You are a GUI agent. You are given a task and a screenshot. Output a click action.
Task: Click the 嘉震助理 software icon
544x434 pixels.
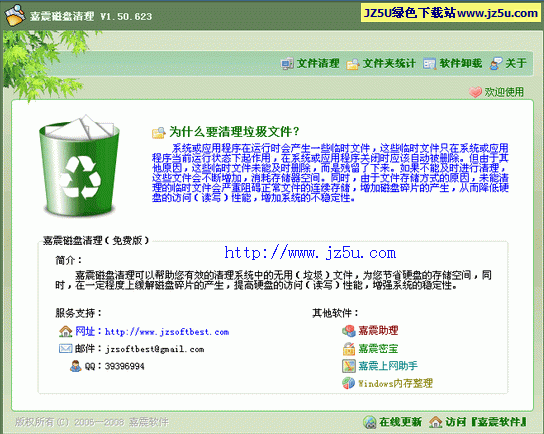[x=349, y=331]
